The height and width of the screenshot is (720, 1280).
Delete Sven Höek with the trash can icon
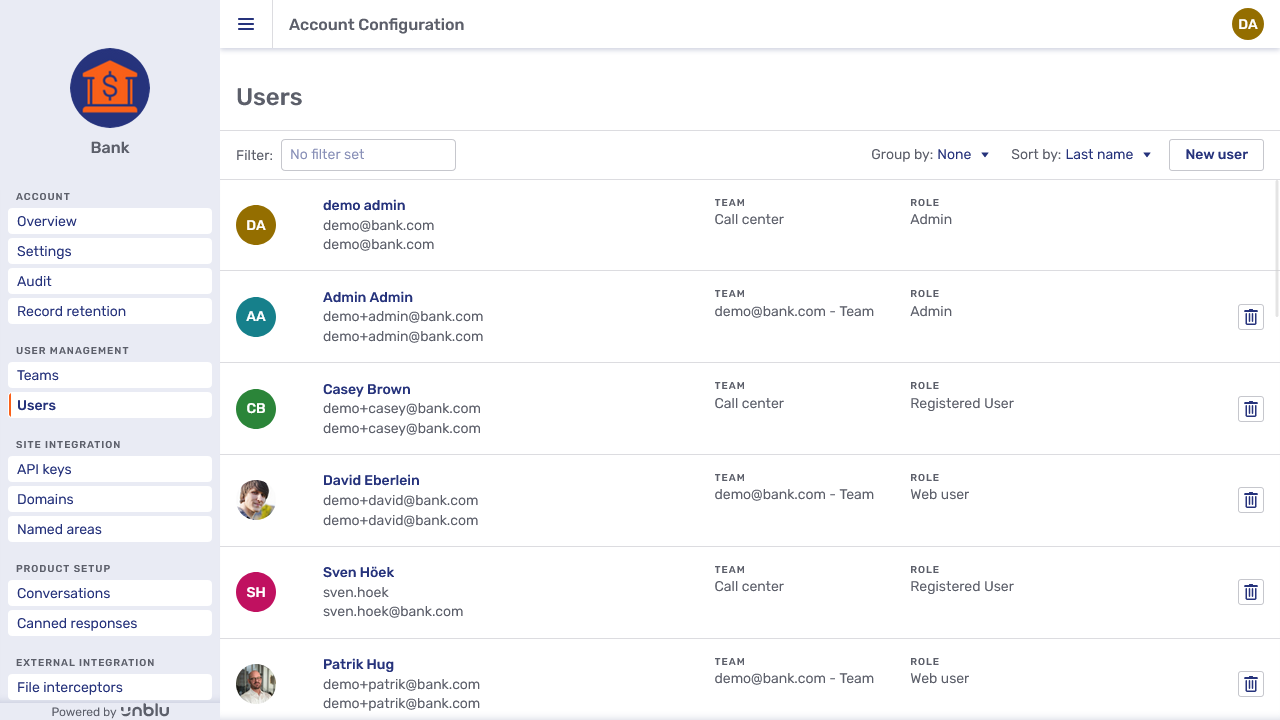point(1250,591)
